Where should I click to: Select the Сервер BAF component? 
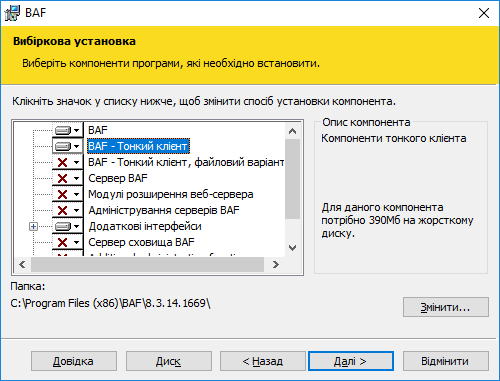point(118,178)
